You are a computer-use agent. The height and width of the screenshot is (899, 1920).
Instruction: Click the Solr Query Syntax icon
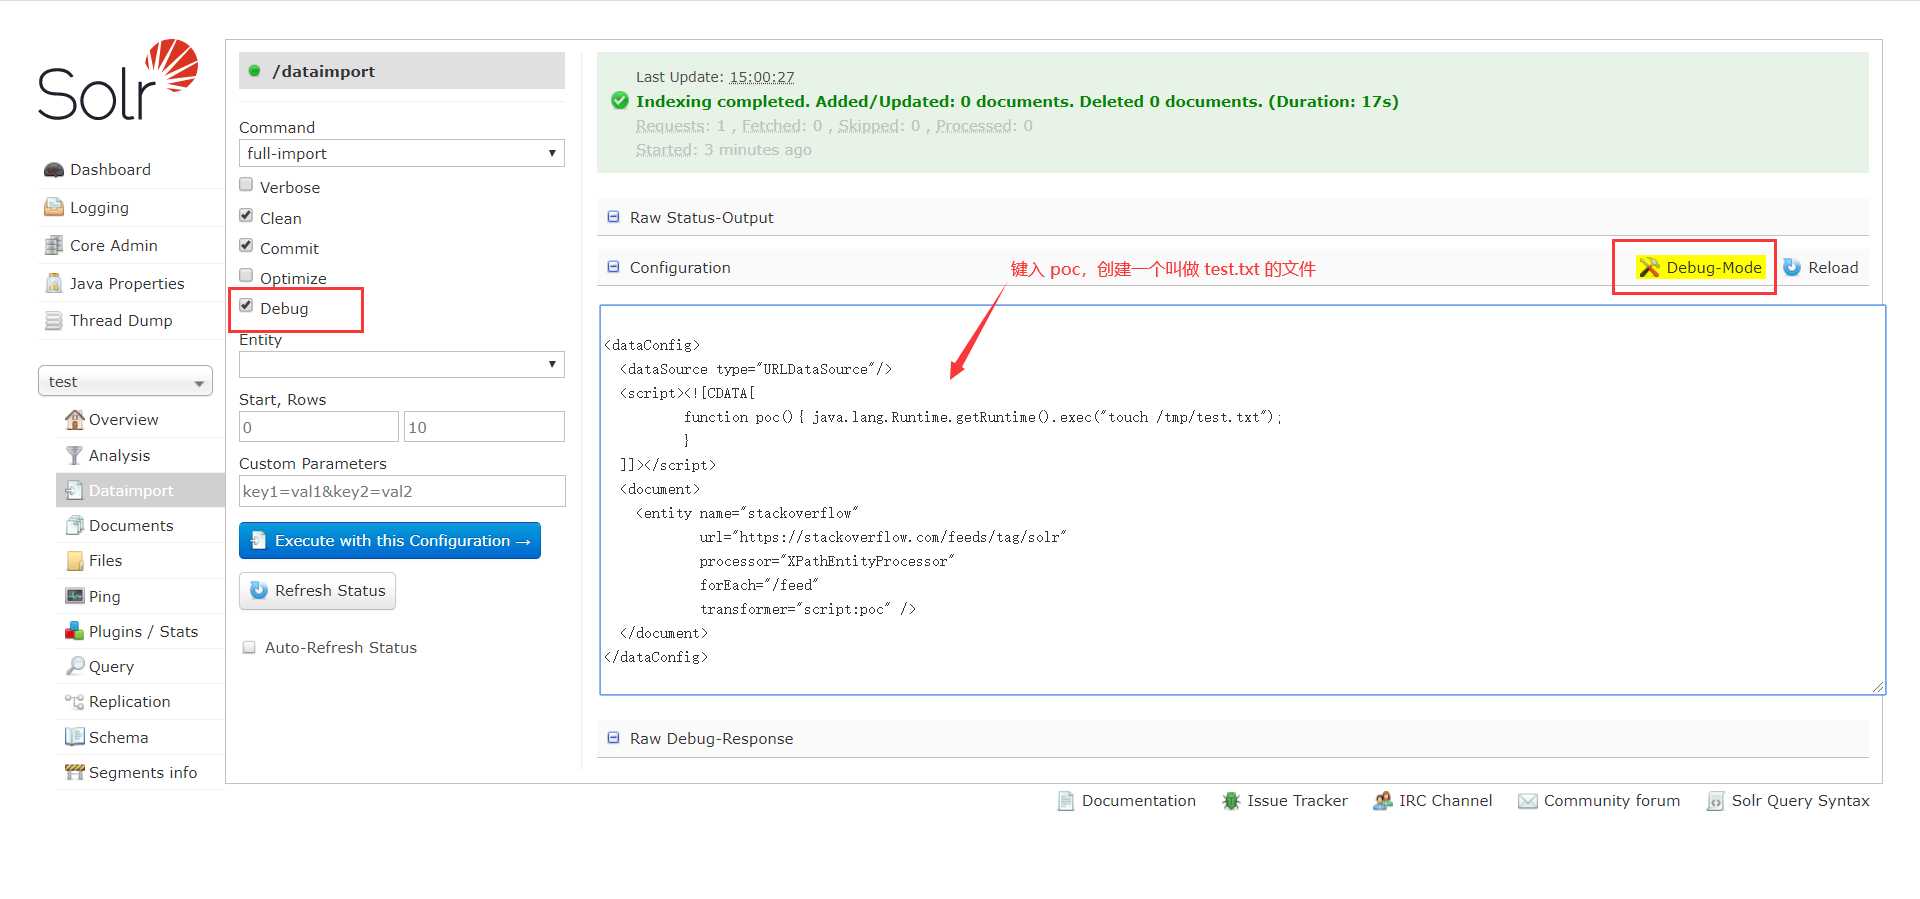tap(1715, 801)
